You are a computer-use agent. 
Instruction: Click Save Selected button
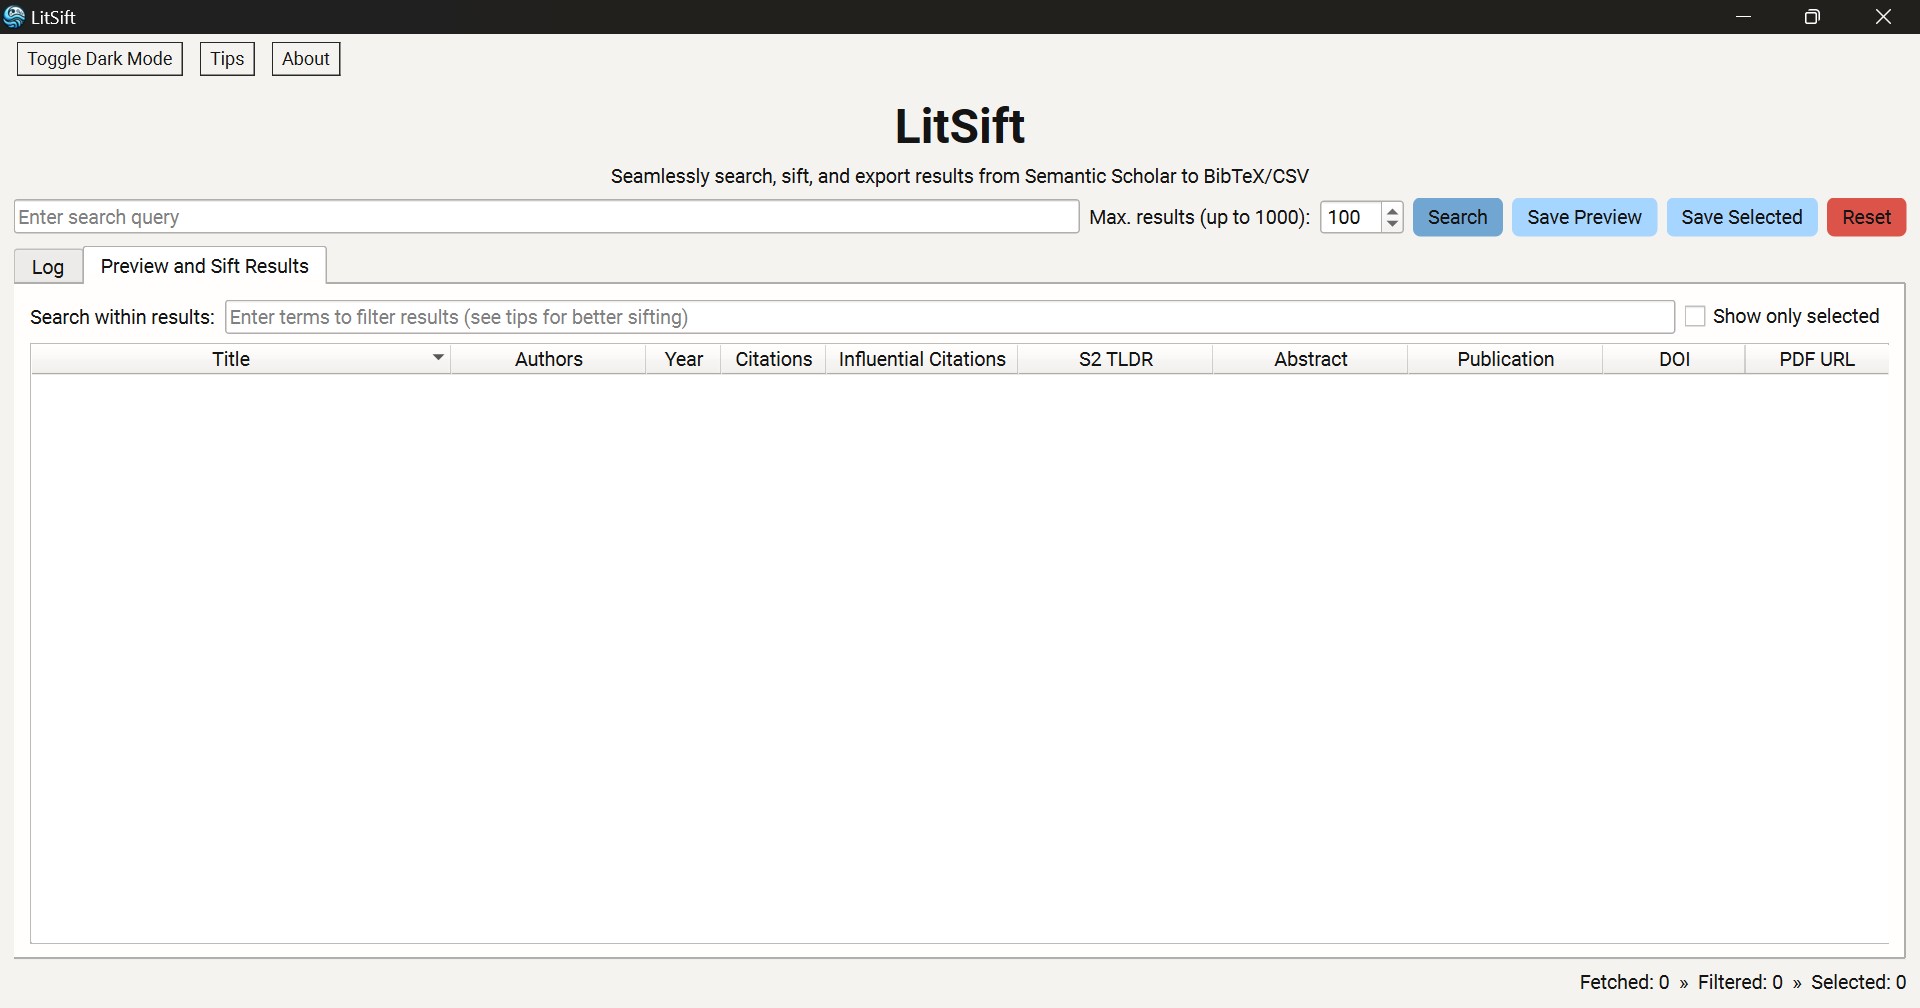click(x=1741, y=217)
